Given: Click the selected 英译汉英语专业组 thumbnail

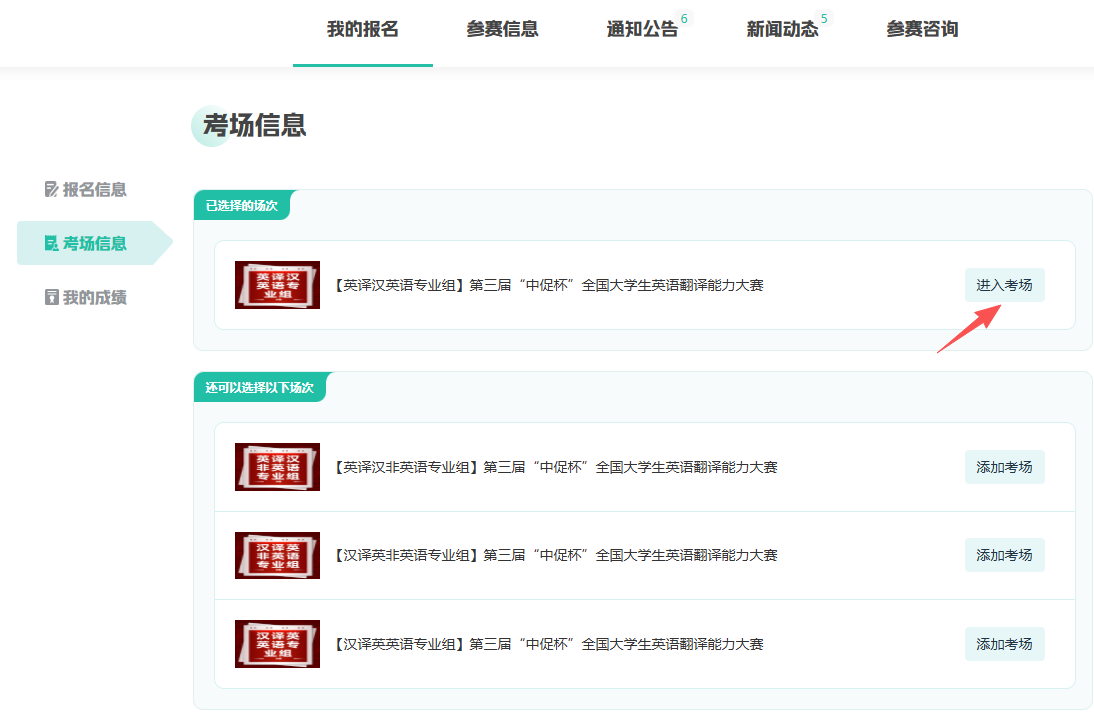Looking at the screenshot, I should [277, 285].
